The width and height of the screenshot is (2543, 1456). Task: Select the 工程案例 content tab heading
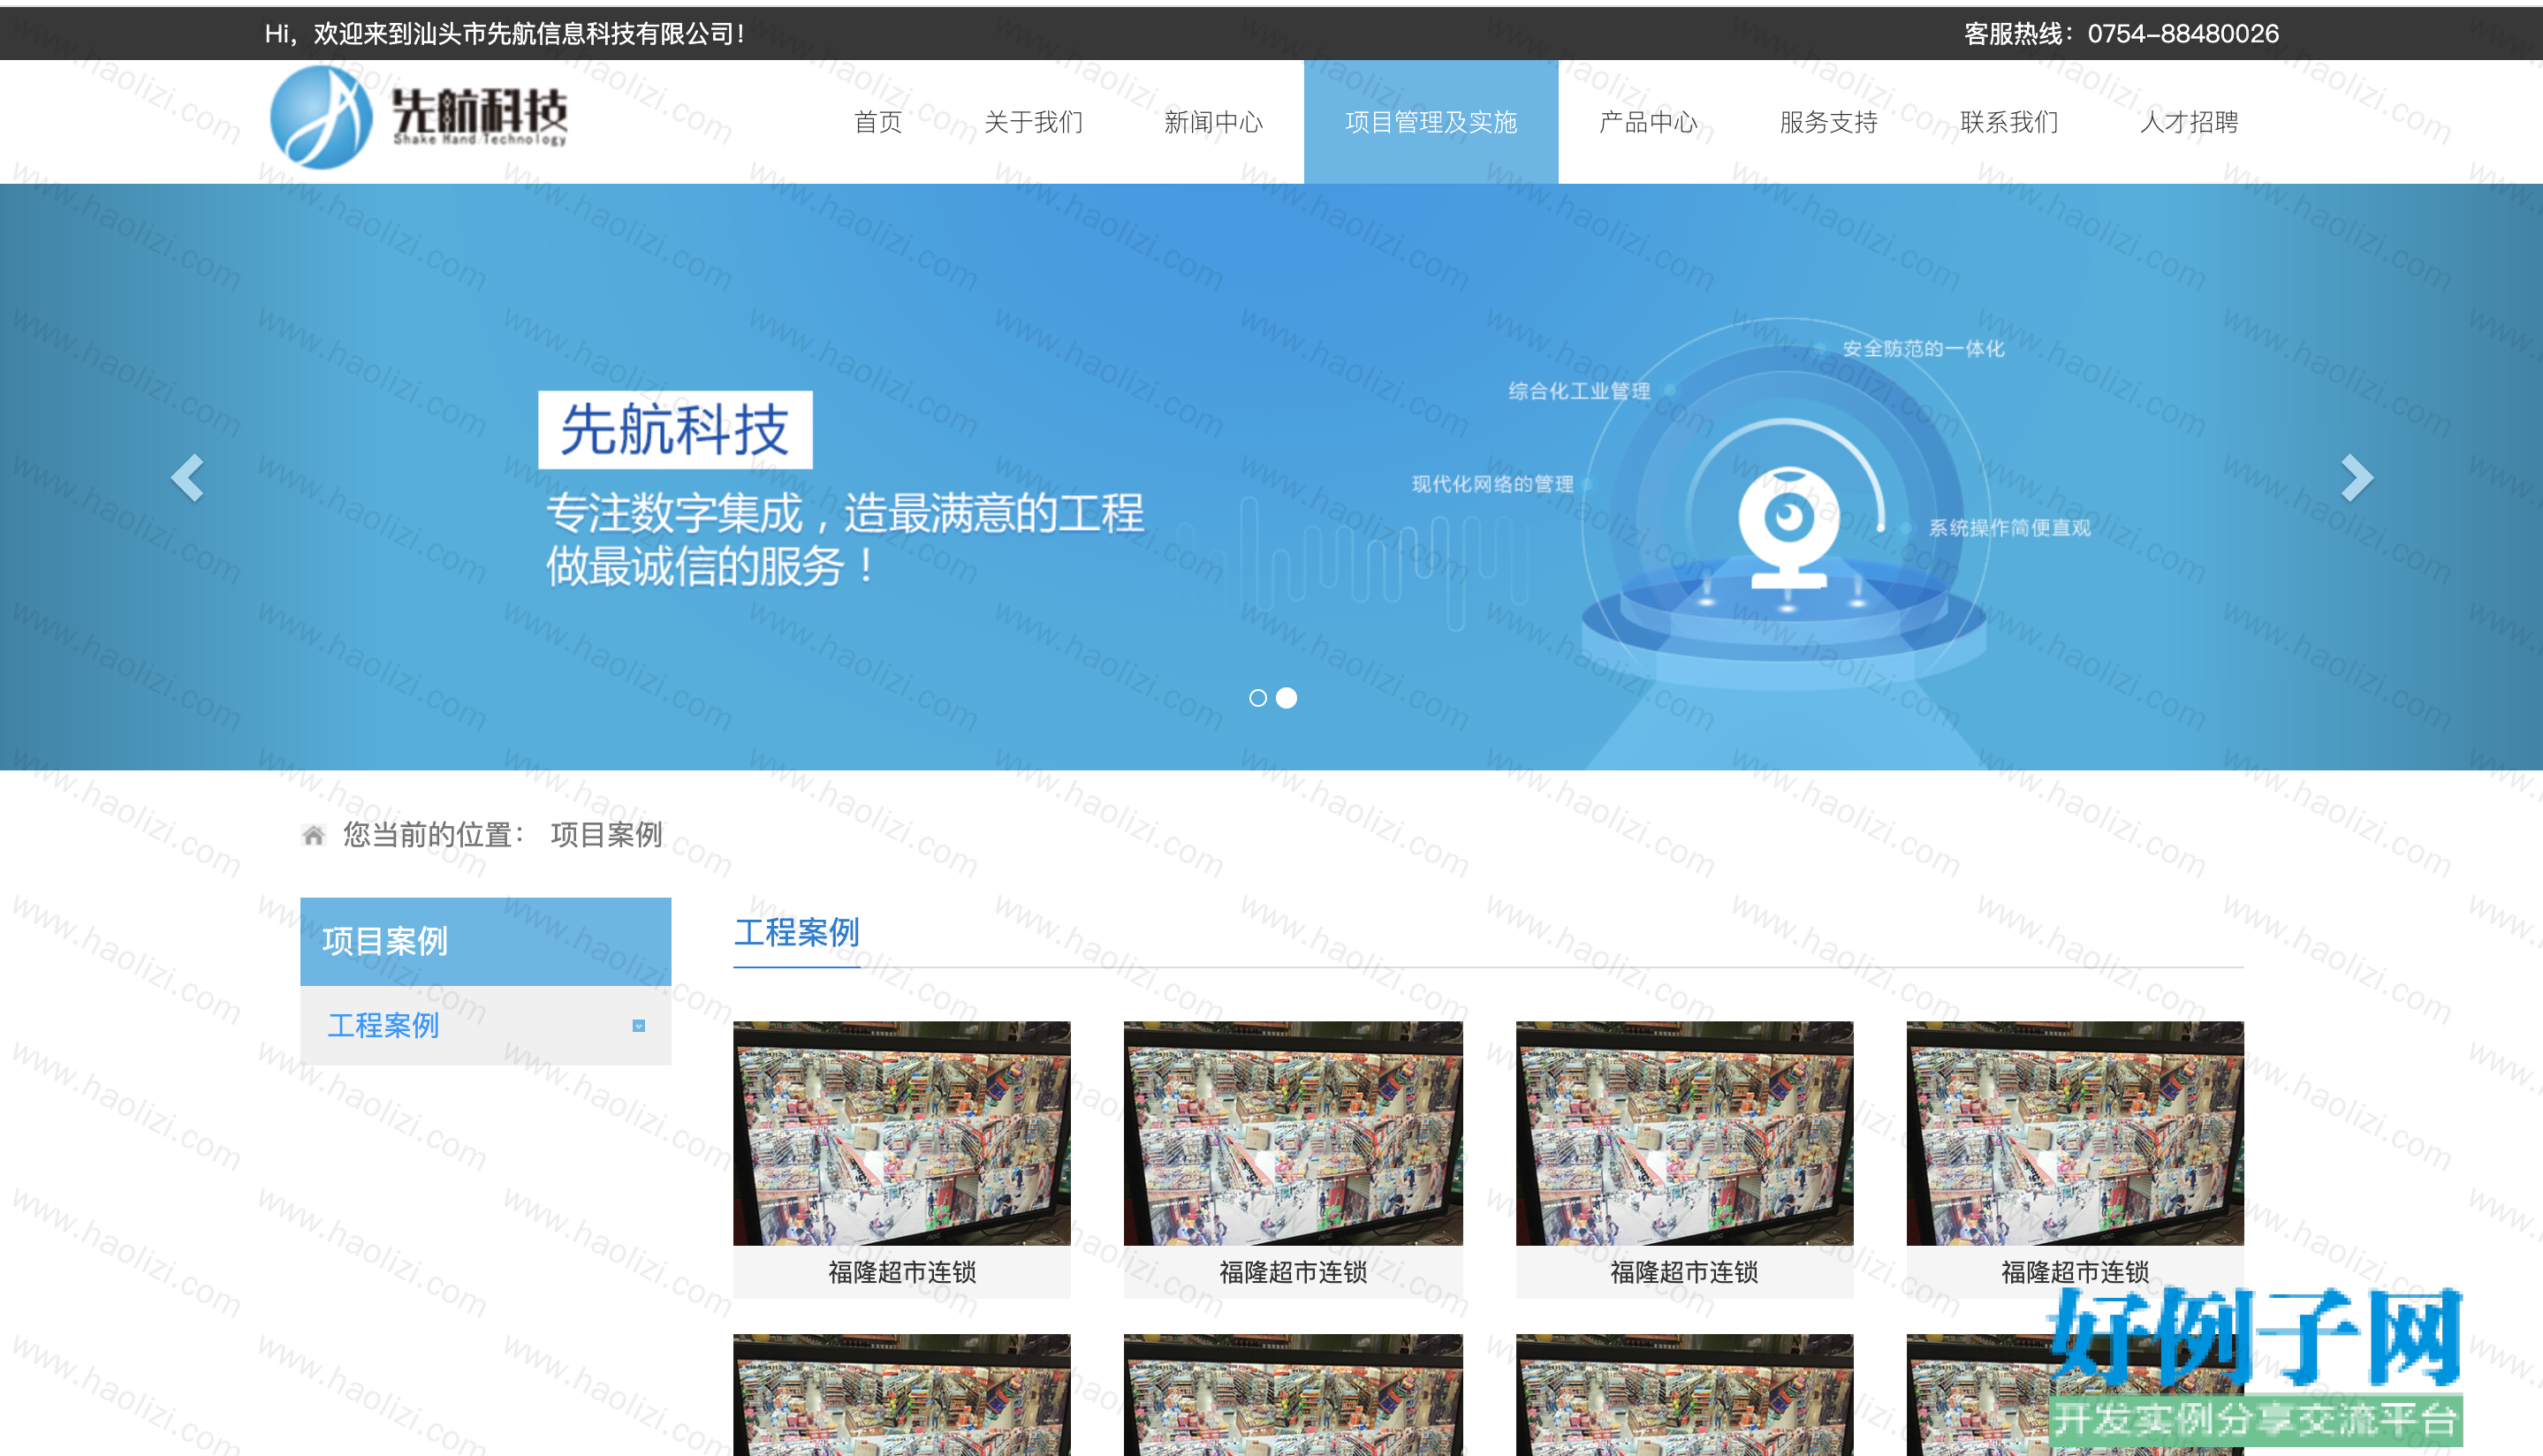[x=796, y=933]
